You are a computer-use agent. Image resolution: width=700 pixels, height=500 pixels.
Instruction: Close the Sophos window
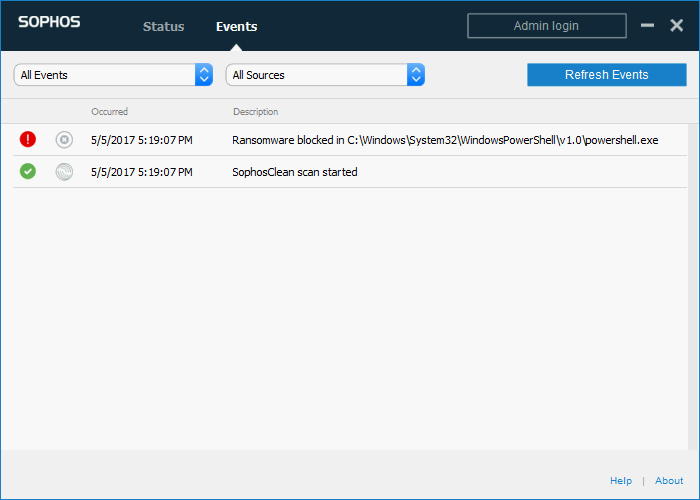tap(677, 25)
